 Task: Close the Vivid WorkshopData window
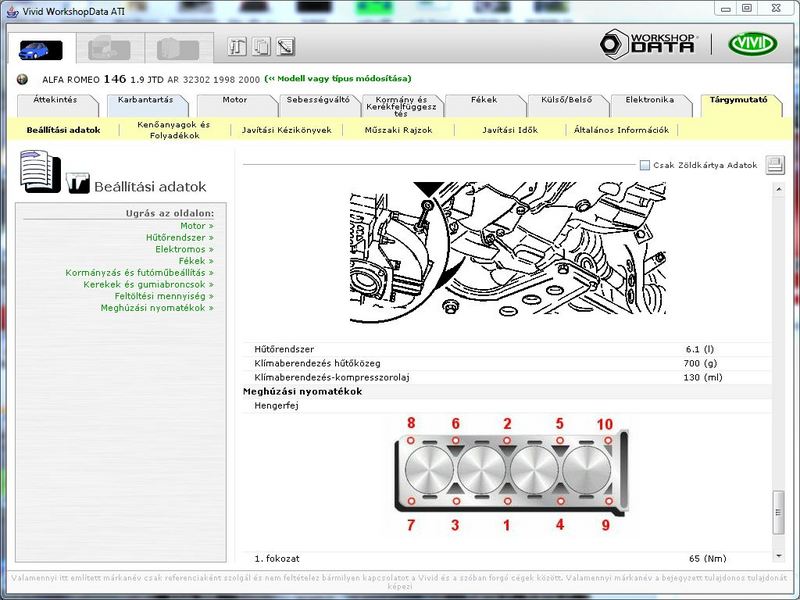[776, 8]
